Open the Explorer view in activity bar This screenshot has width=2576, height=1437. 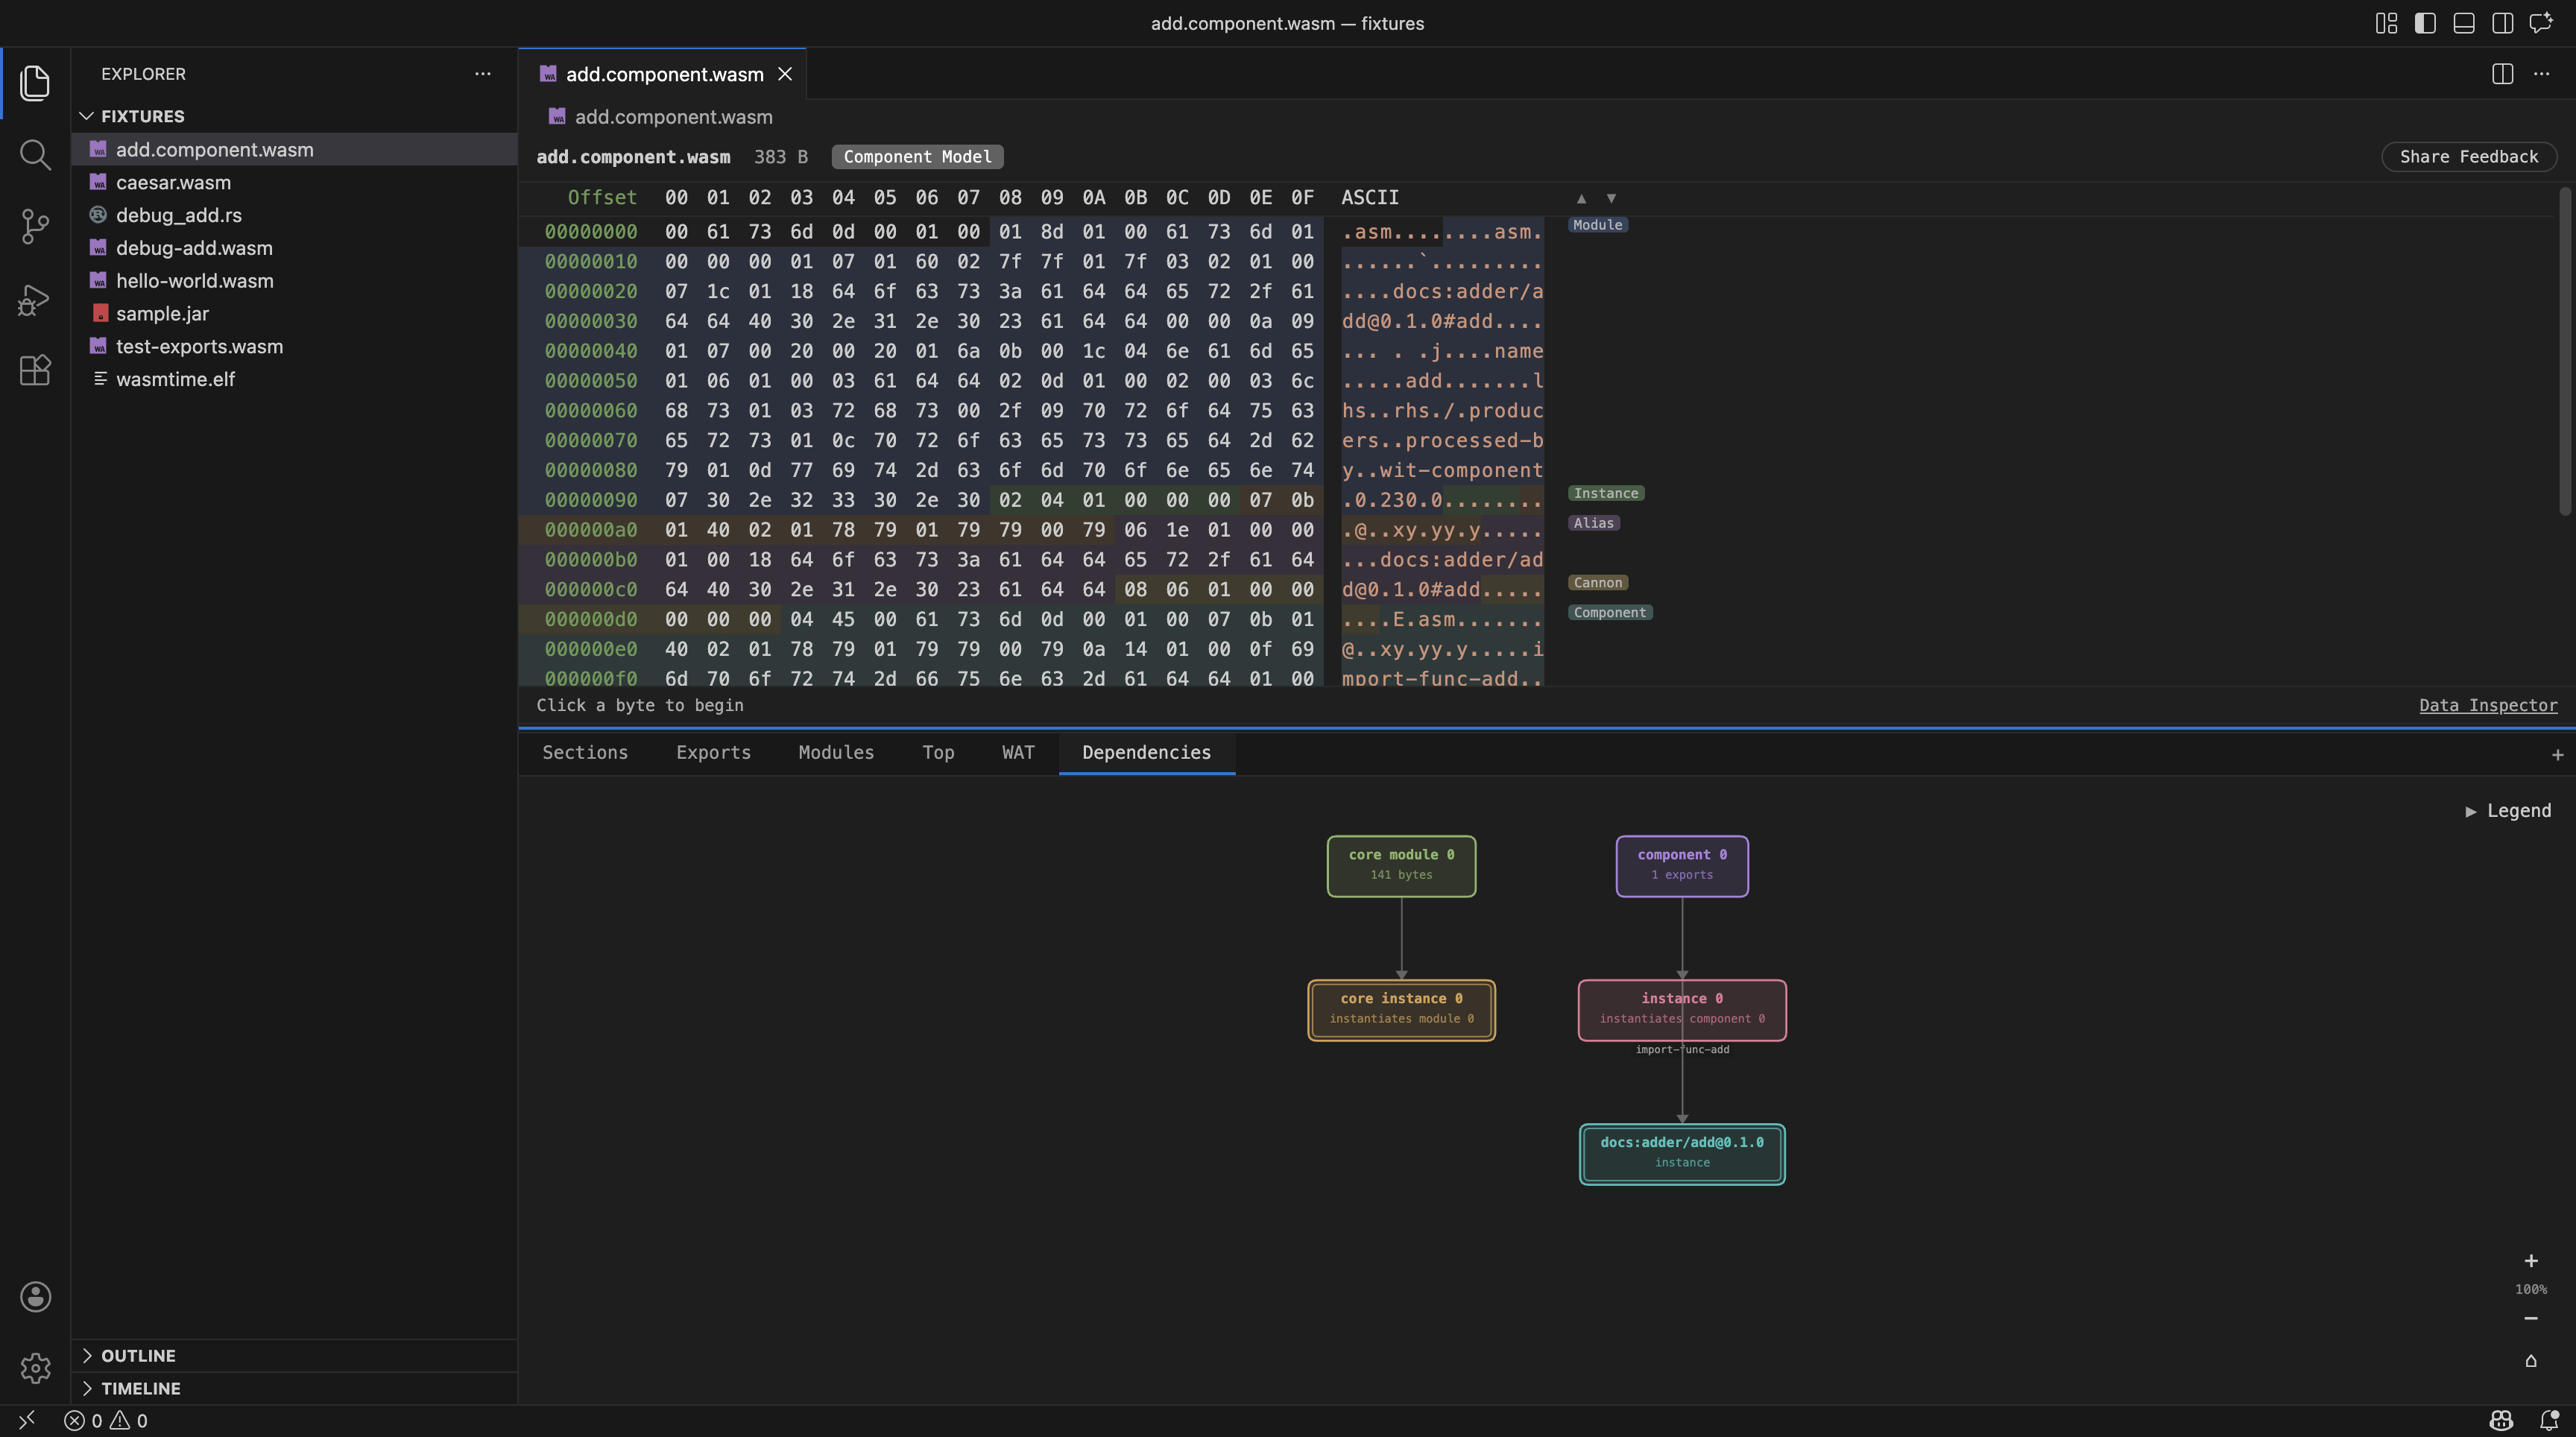pos(35,83)
